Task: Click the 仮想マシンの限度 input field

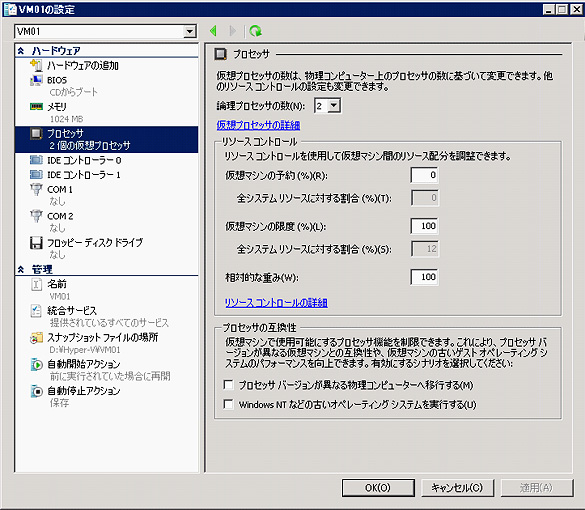Action: click(424, 226)
